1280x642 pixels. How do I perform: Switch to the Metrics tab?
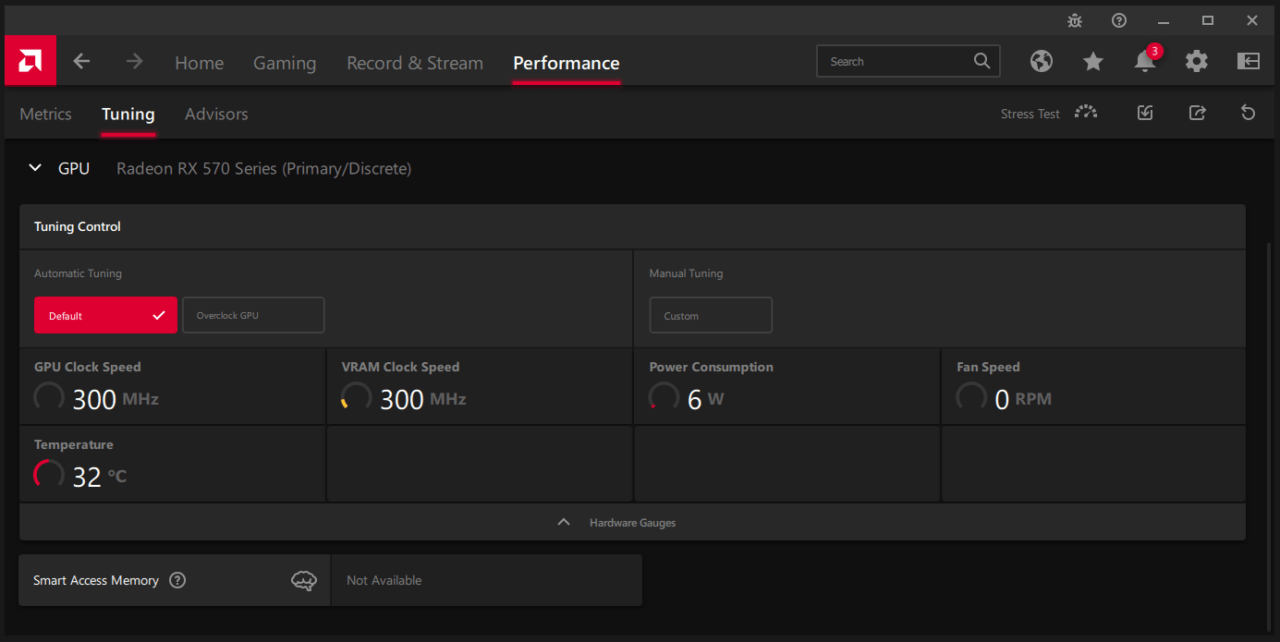[x=46, y=114]
